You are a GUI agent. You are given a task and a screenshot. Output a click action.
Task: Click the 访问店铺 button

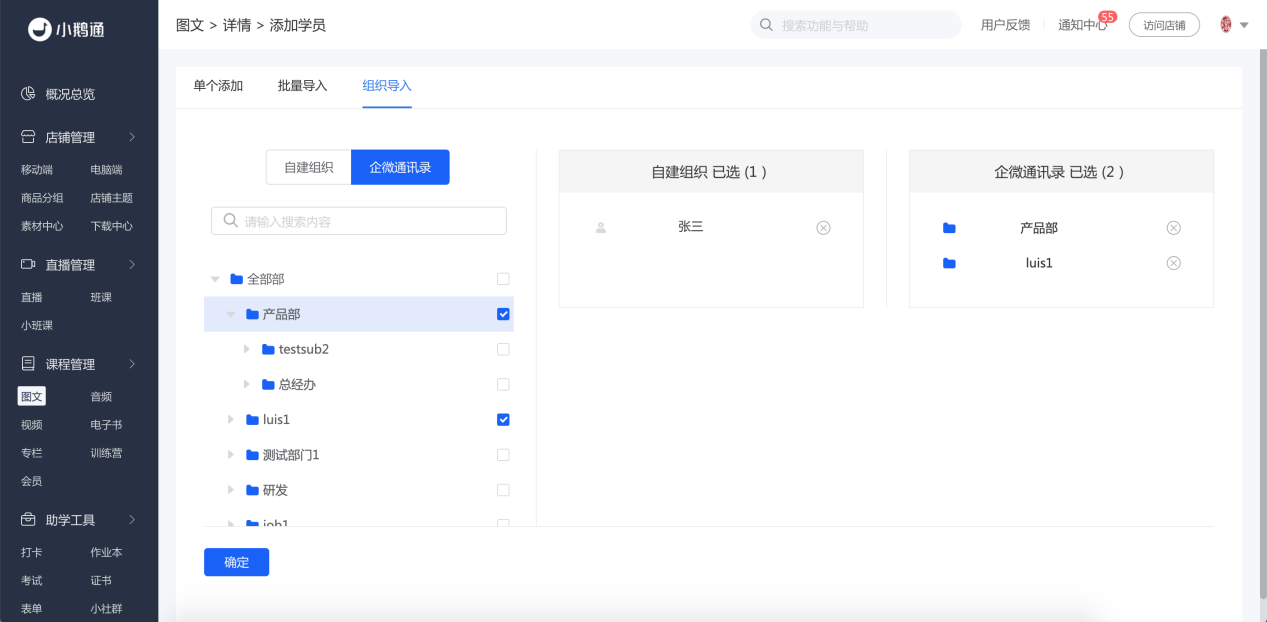click(x=1164, y=25)
